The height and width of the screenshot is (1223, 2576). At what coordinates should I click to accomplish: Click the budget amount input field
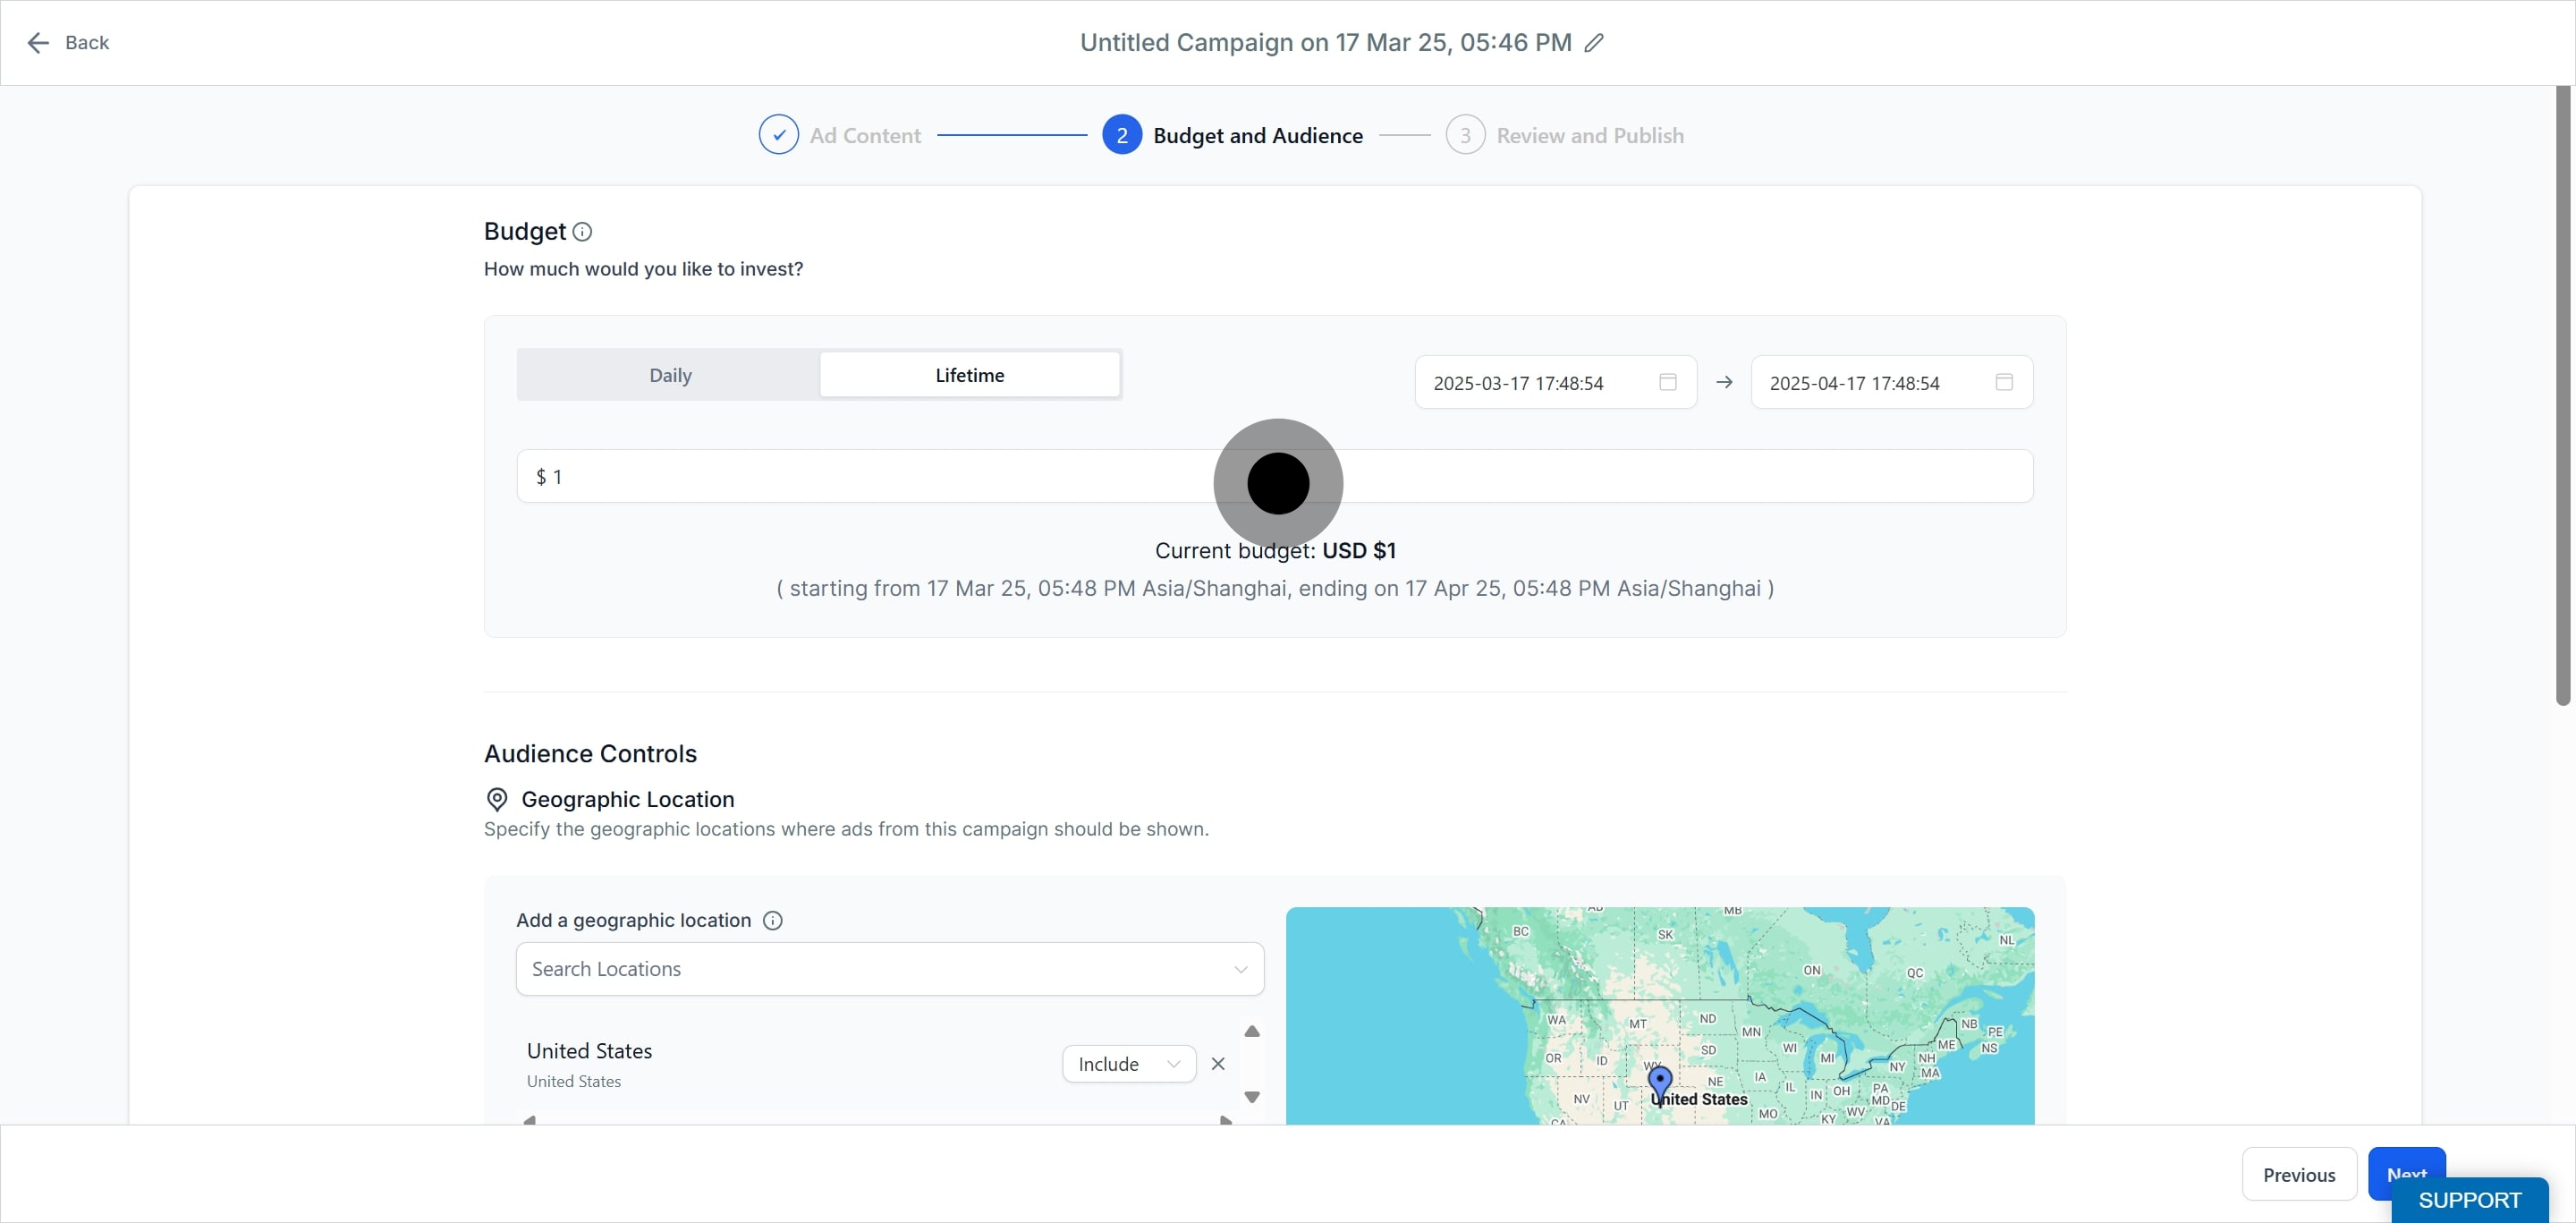click(1274, 476)
